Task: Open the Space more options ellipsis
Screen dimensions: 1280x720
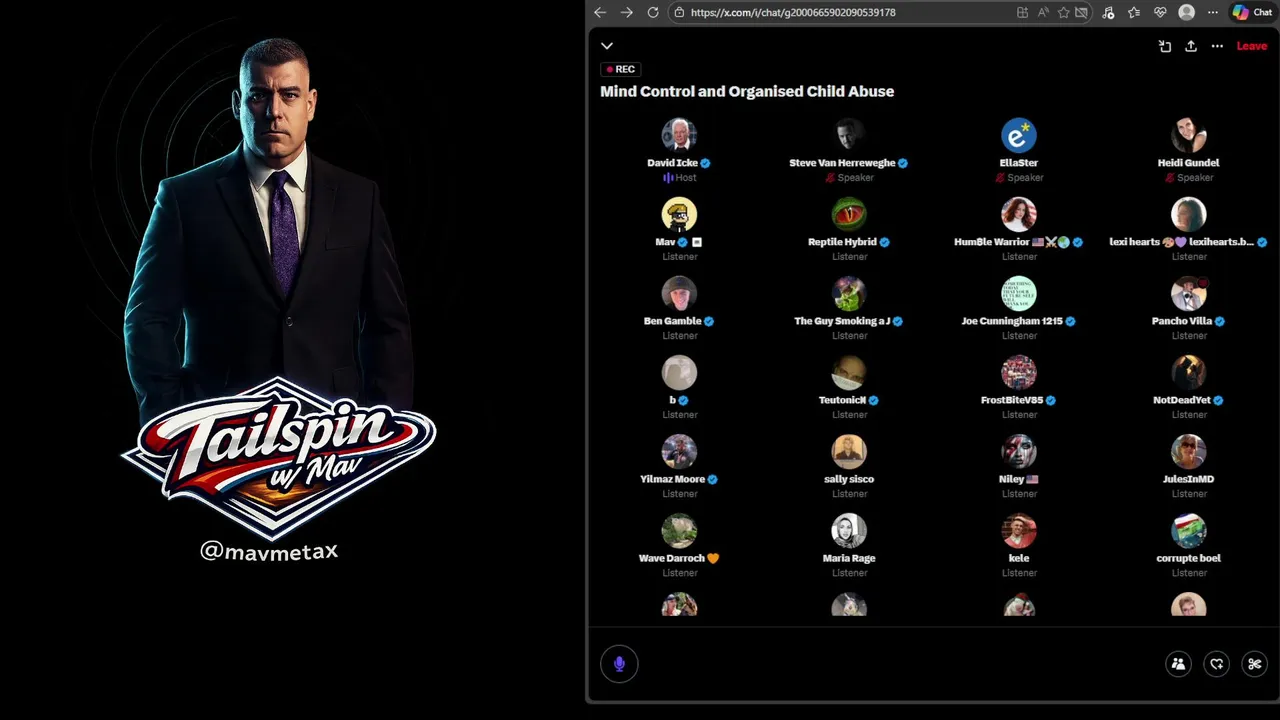Action: tap(1217, 46)
